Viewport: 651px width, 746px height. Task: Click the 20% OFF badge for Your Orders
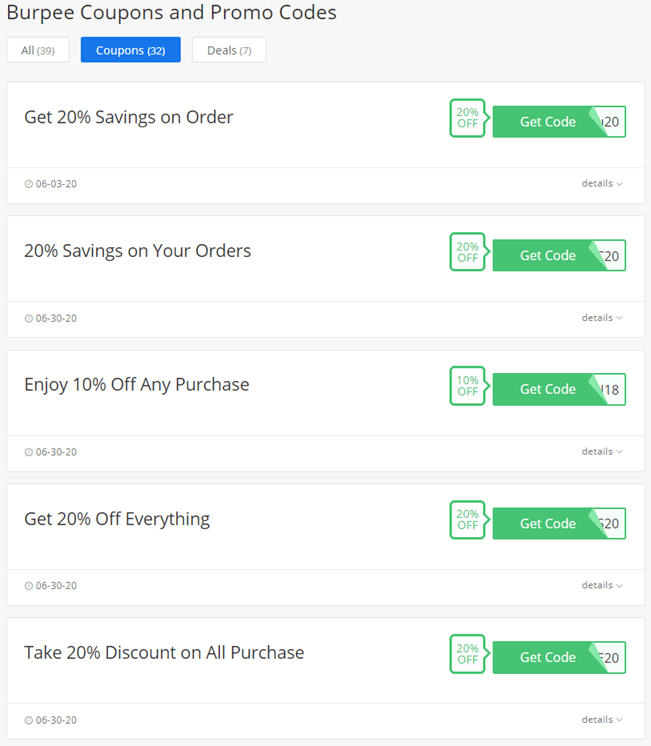click(469, 252)
